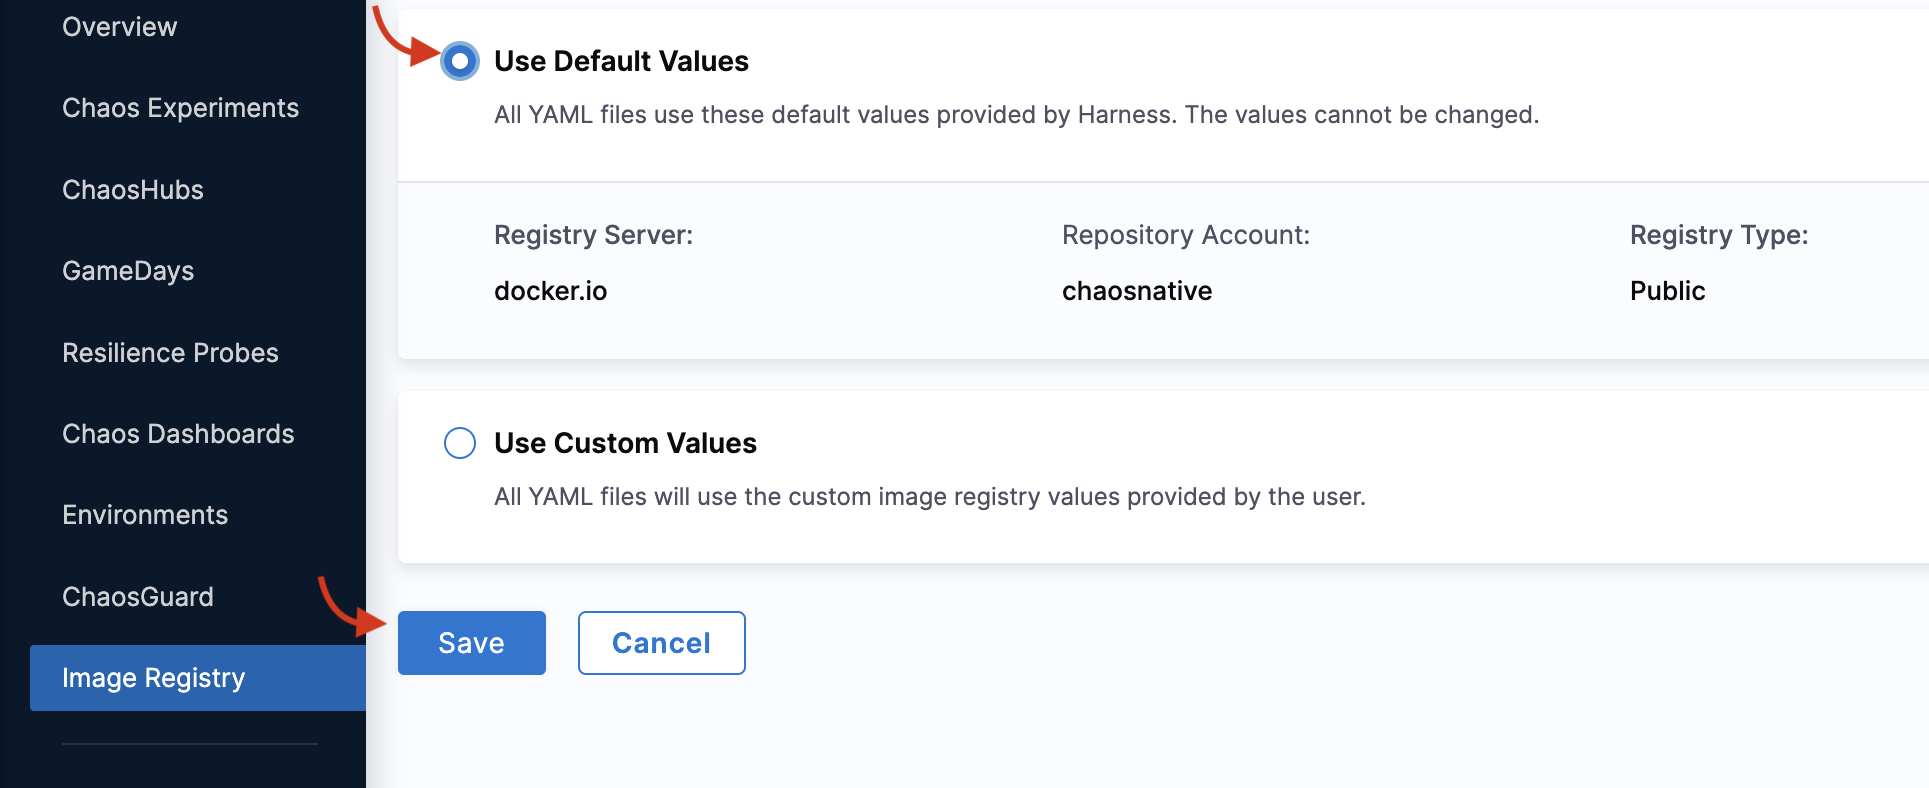Save the image registry settings
This screenshot has height=788, width=1929.
click(x=471, y=643)
